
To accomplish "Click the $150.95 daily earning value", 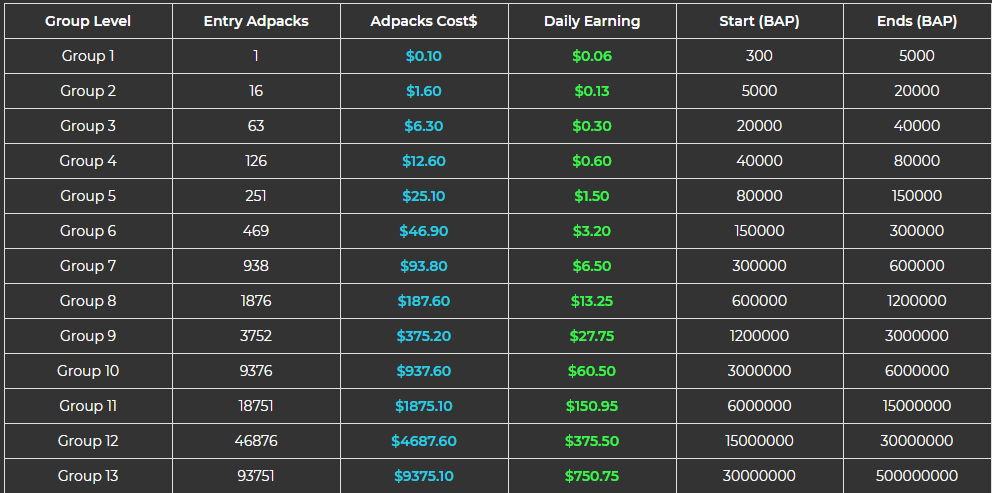I will point(592,406).
